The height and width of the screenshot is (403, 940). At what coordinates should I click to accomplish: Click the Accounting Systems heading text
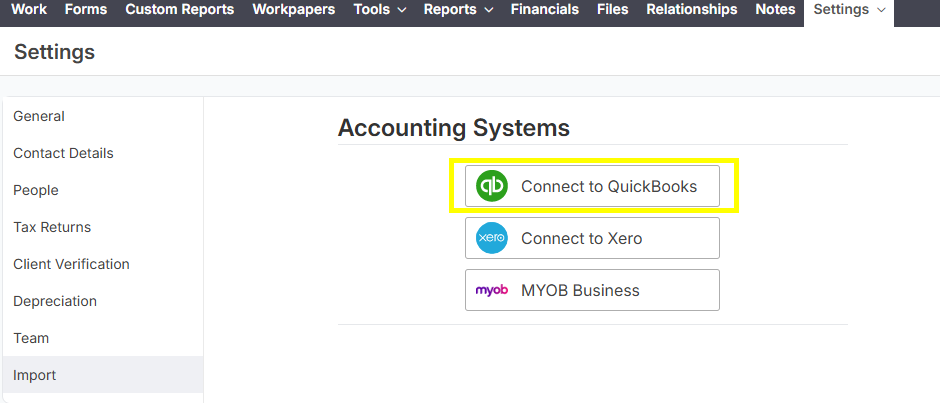pos(454,128)
